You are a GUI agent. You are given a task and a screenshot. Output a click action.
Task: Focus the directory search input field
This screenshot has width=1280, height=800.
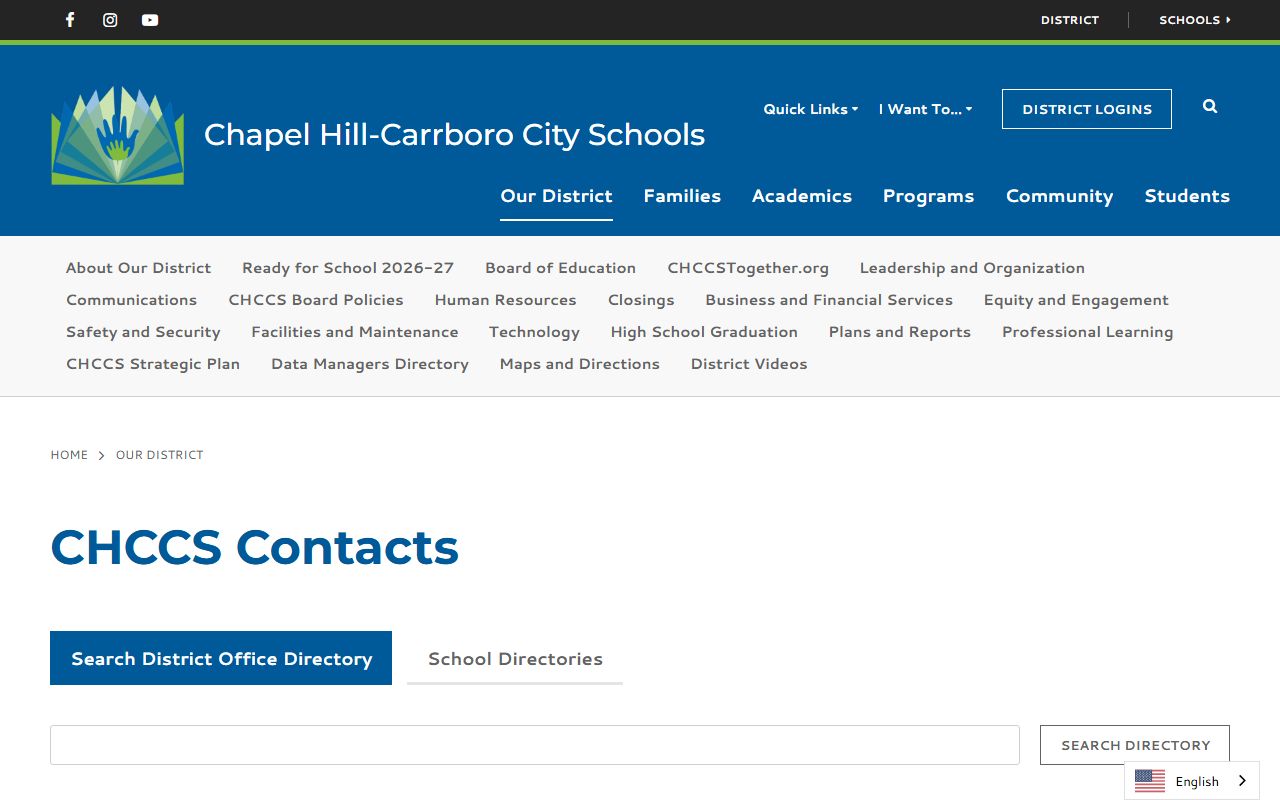click(x=535, y=745)
